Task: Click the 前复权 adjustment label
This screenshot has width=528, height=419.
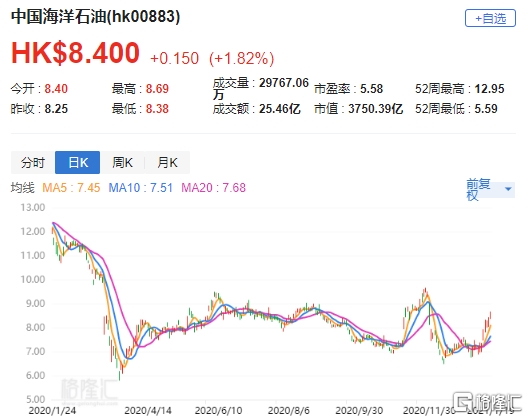Action: pyautogui.click(x=478, y=190)
